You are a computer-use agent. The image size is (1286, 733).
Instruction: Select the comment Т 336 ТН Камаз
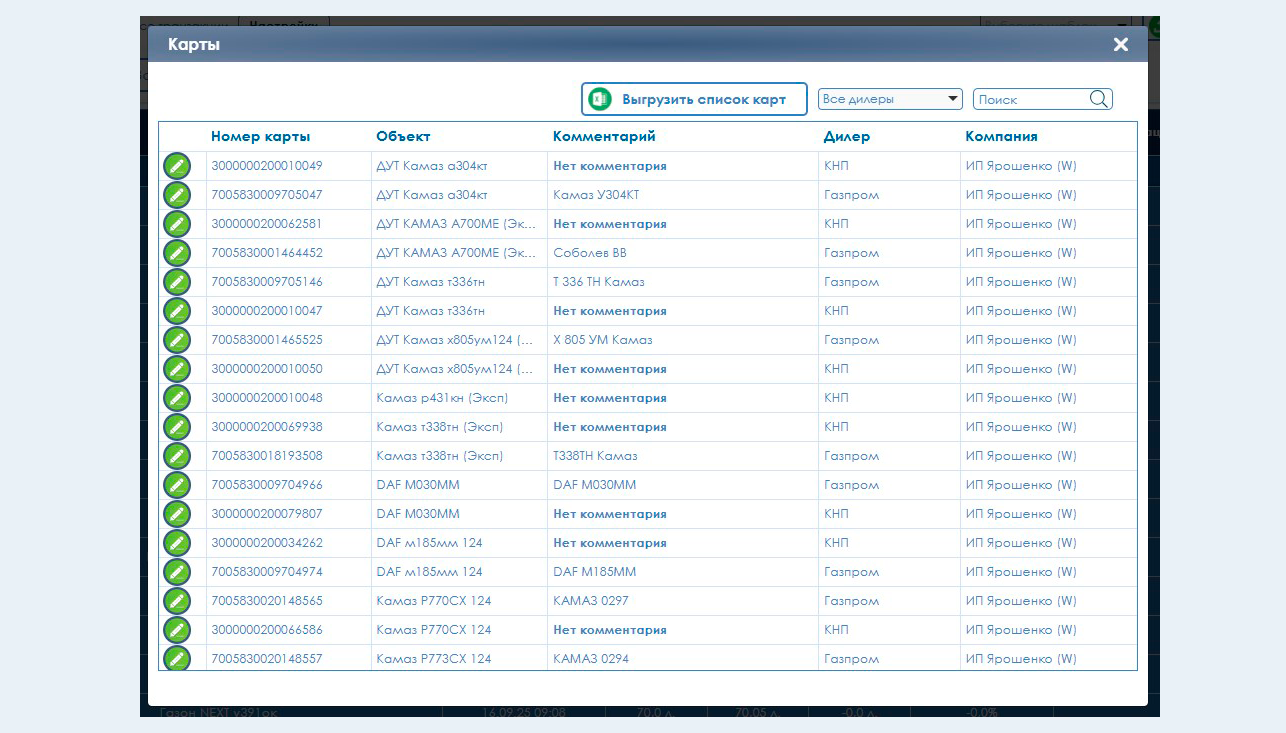(599, 282)
